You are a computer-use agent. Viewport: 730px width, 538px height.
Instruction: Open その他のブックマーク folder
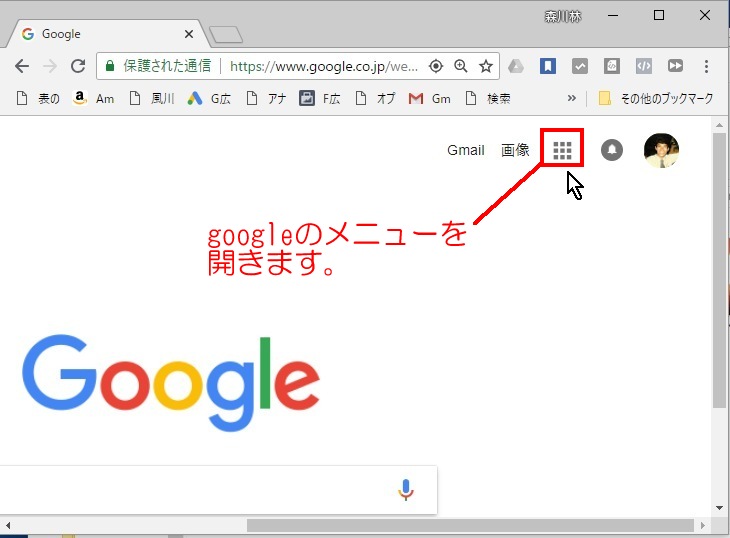click(656, 99)
